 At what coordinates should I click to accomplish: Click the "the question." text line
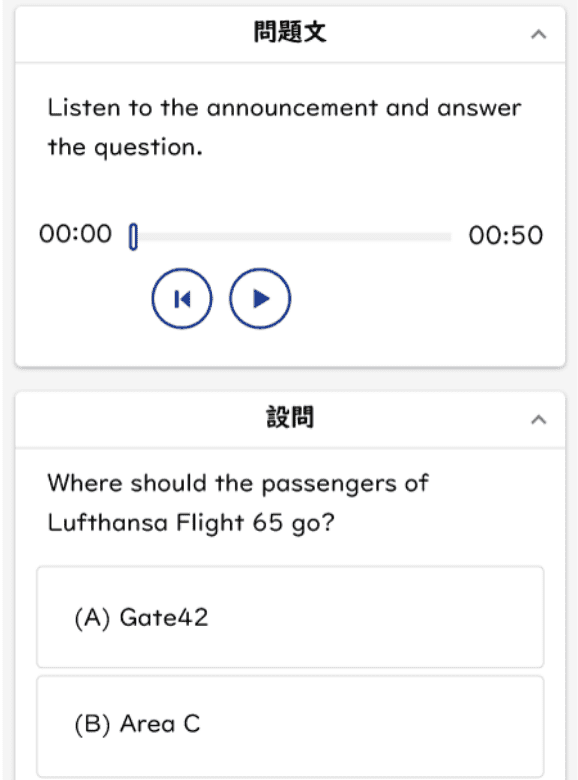pyautogui.click(x=125, y=148)
